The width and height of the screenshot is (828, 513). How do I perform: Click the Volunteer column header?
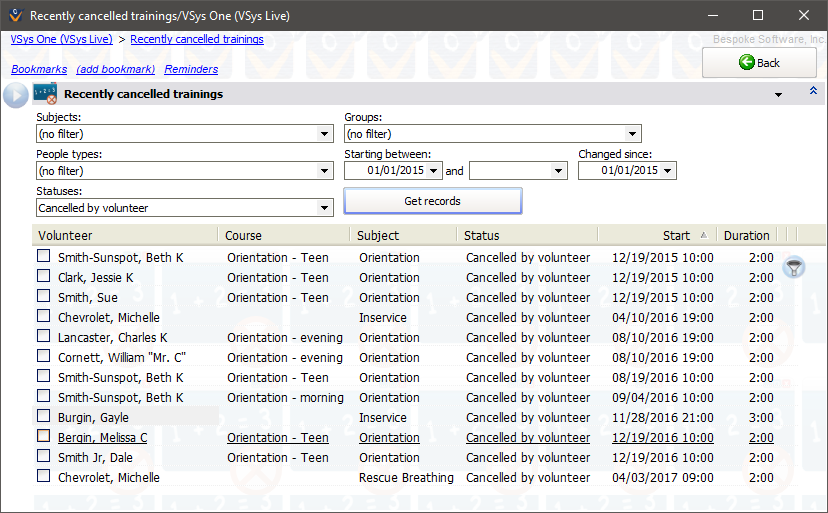click(x=65, y=235)
